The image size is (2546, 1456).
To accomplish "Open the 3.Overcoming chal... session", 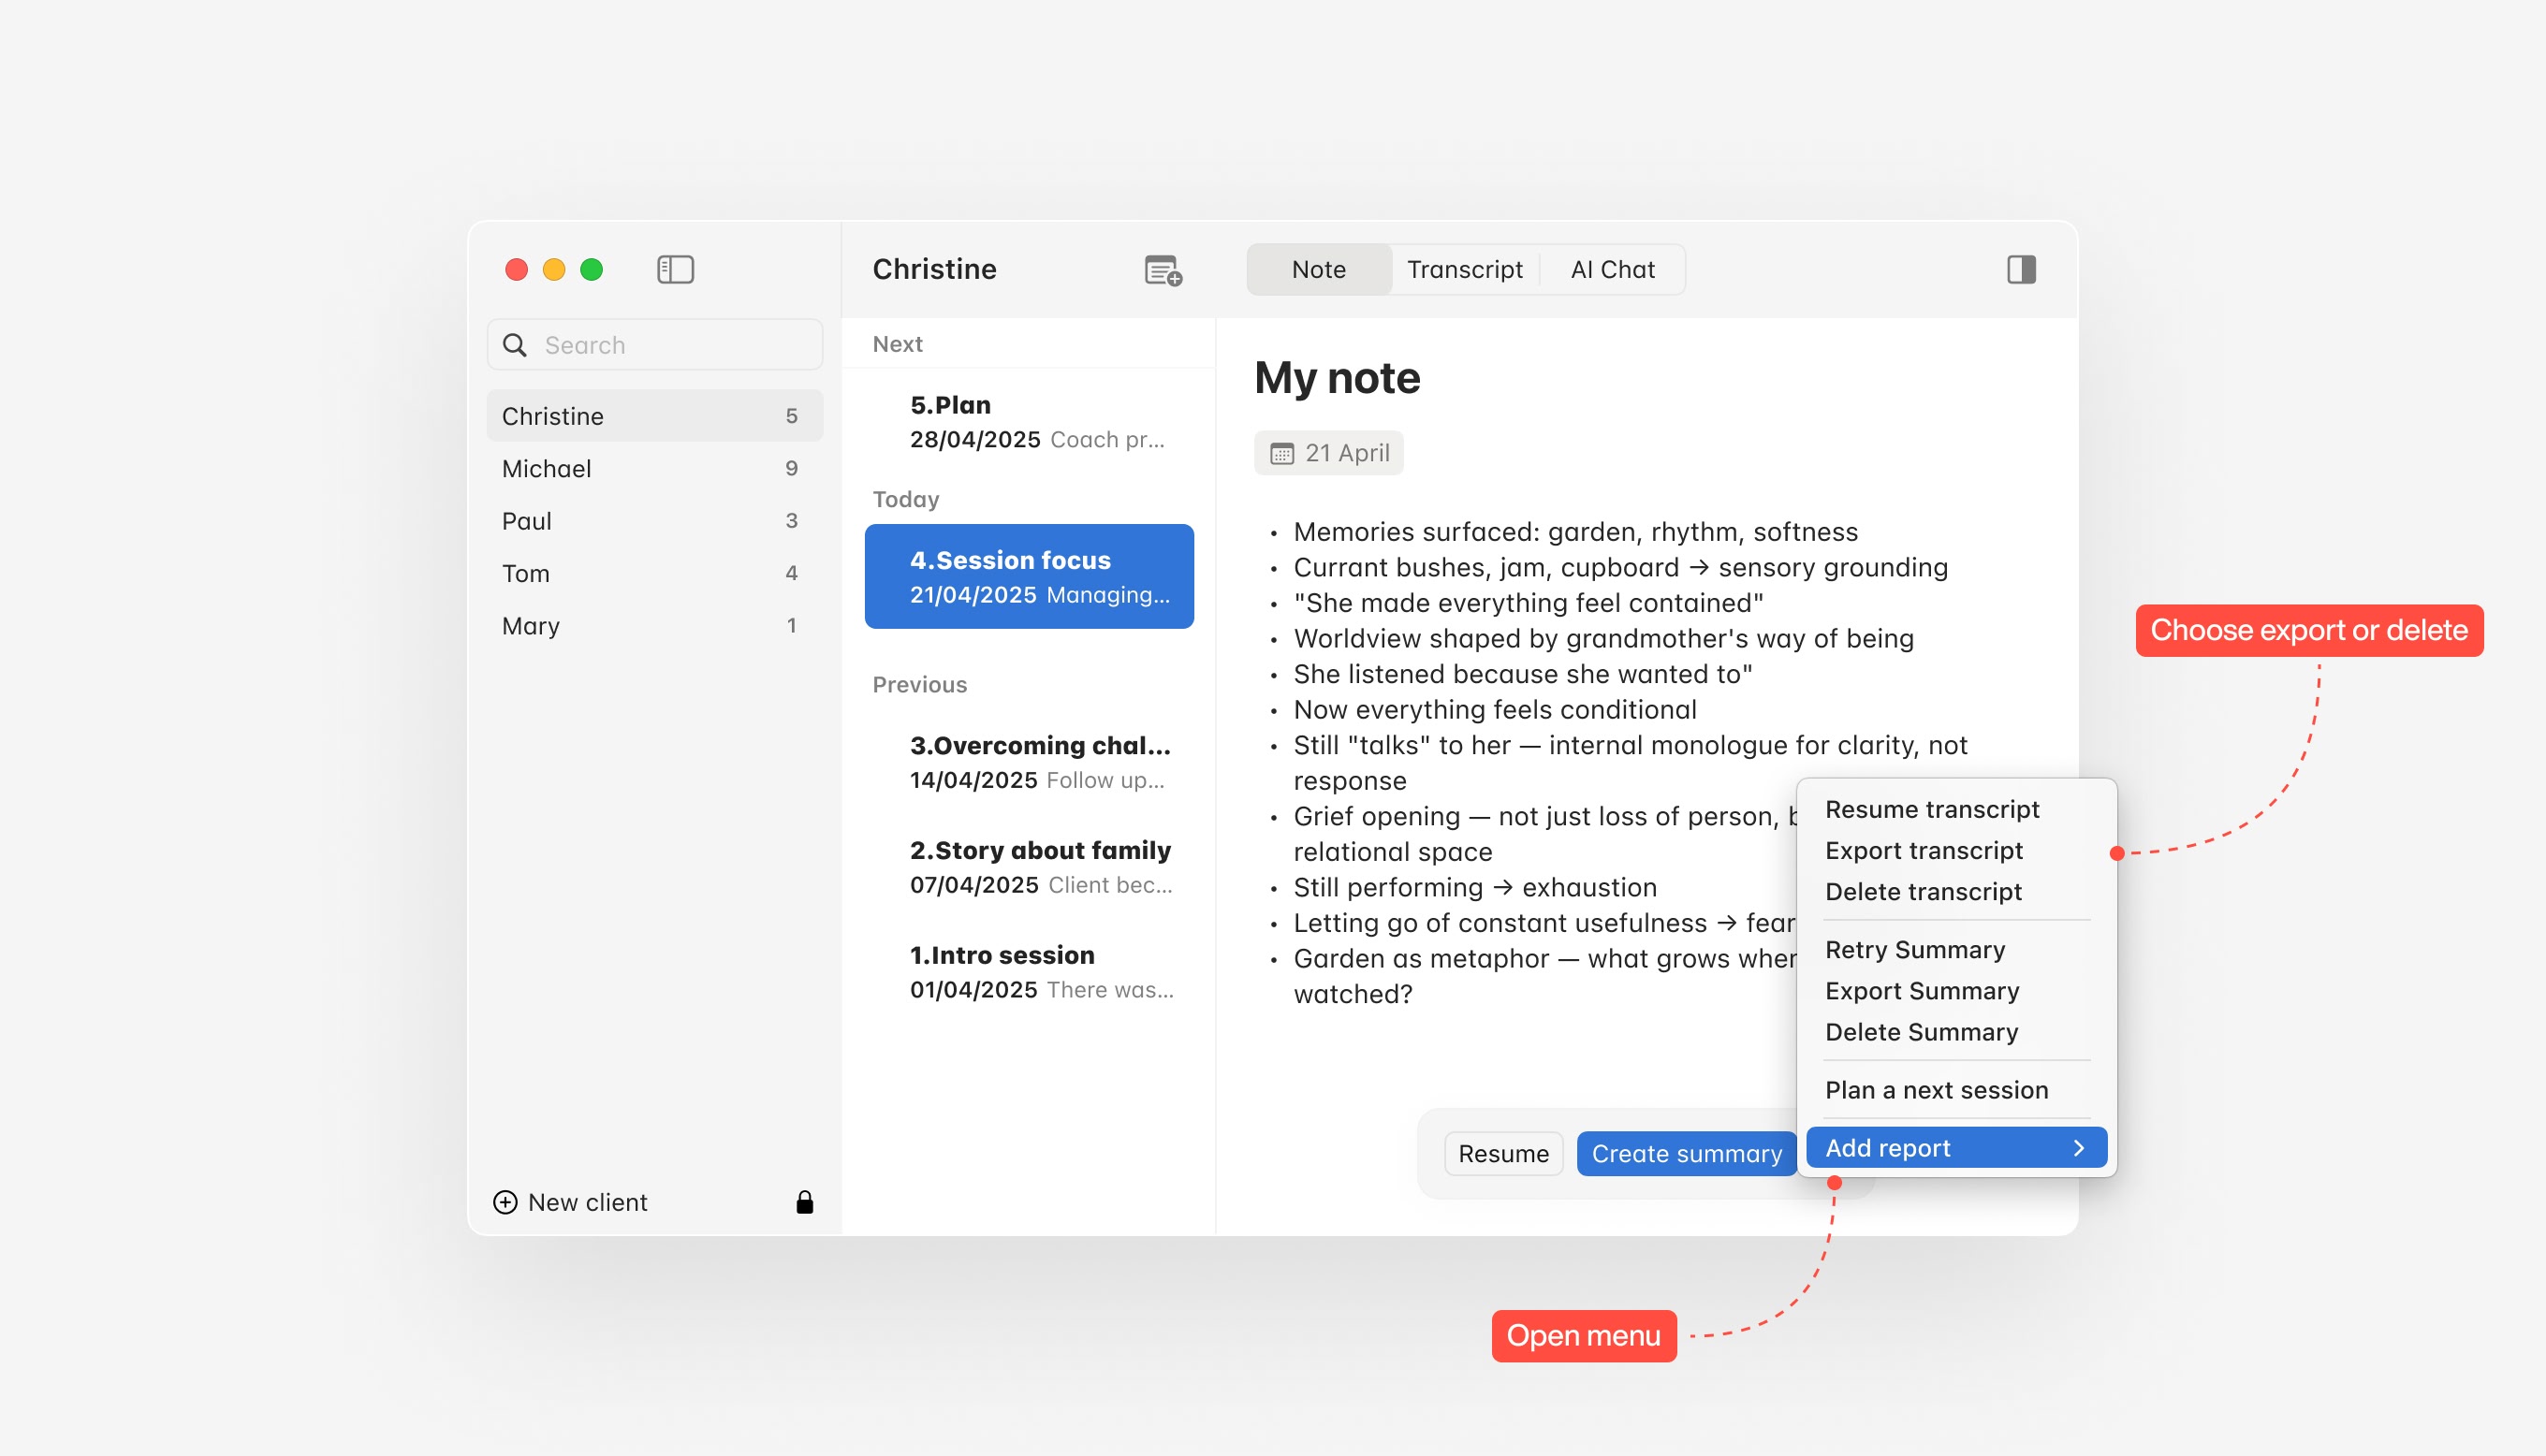I will 1039,762.
